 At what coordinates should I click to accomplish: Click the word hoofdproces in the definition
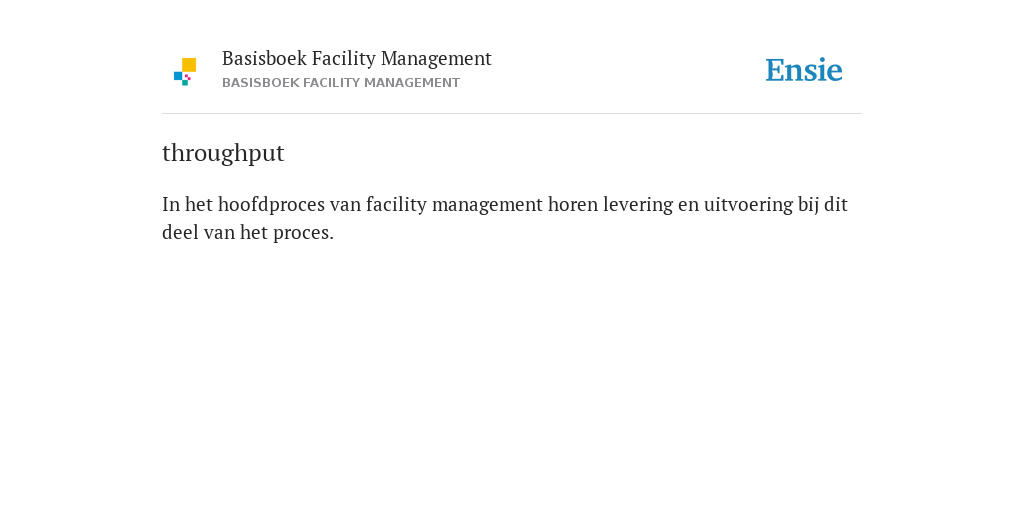coord(271,205)
